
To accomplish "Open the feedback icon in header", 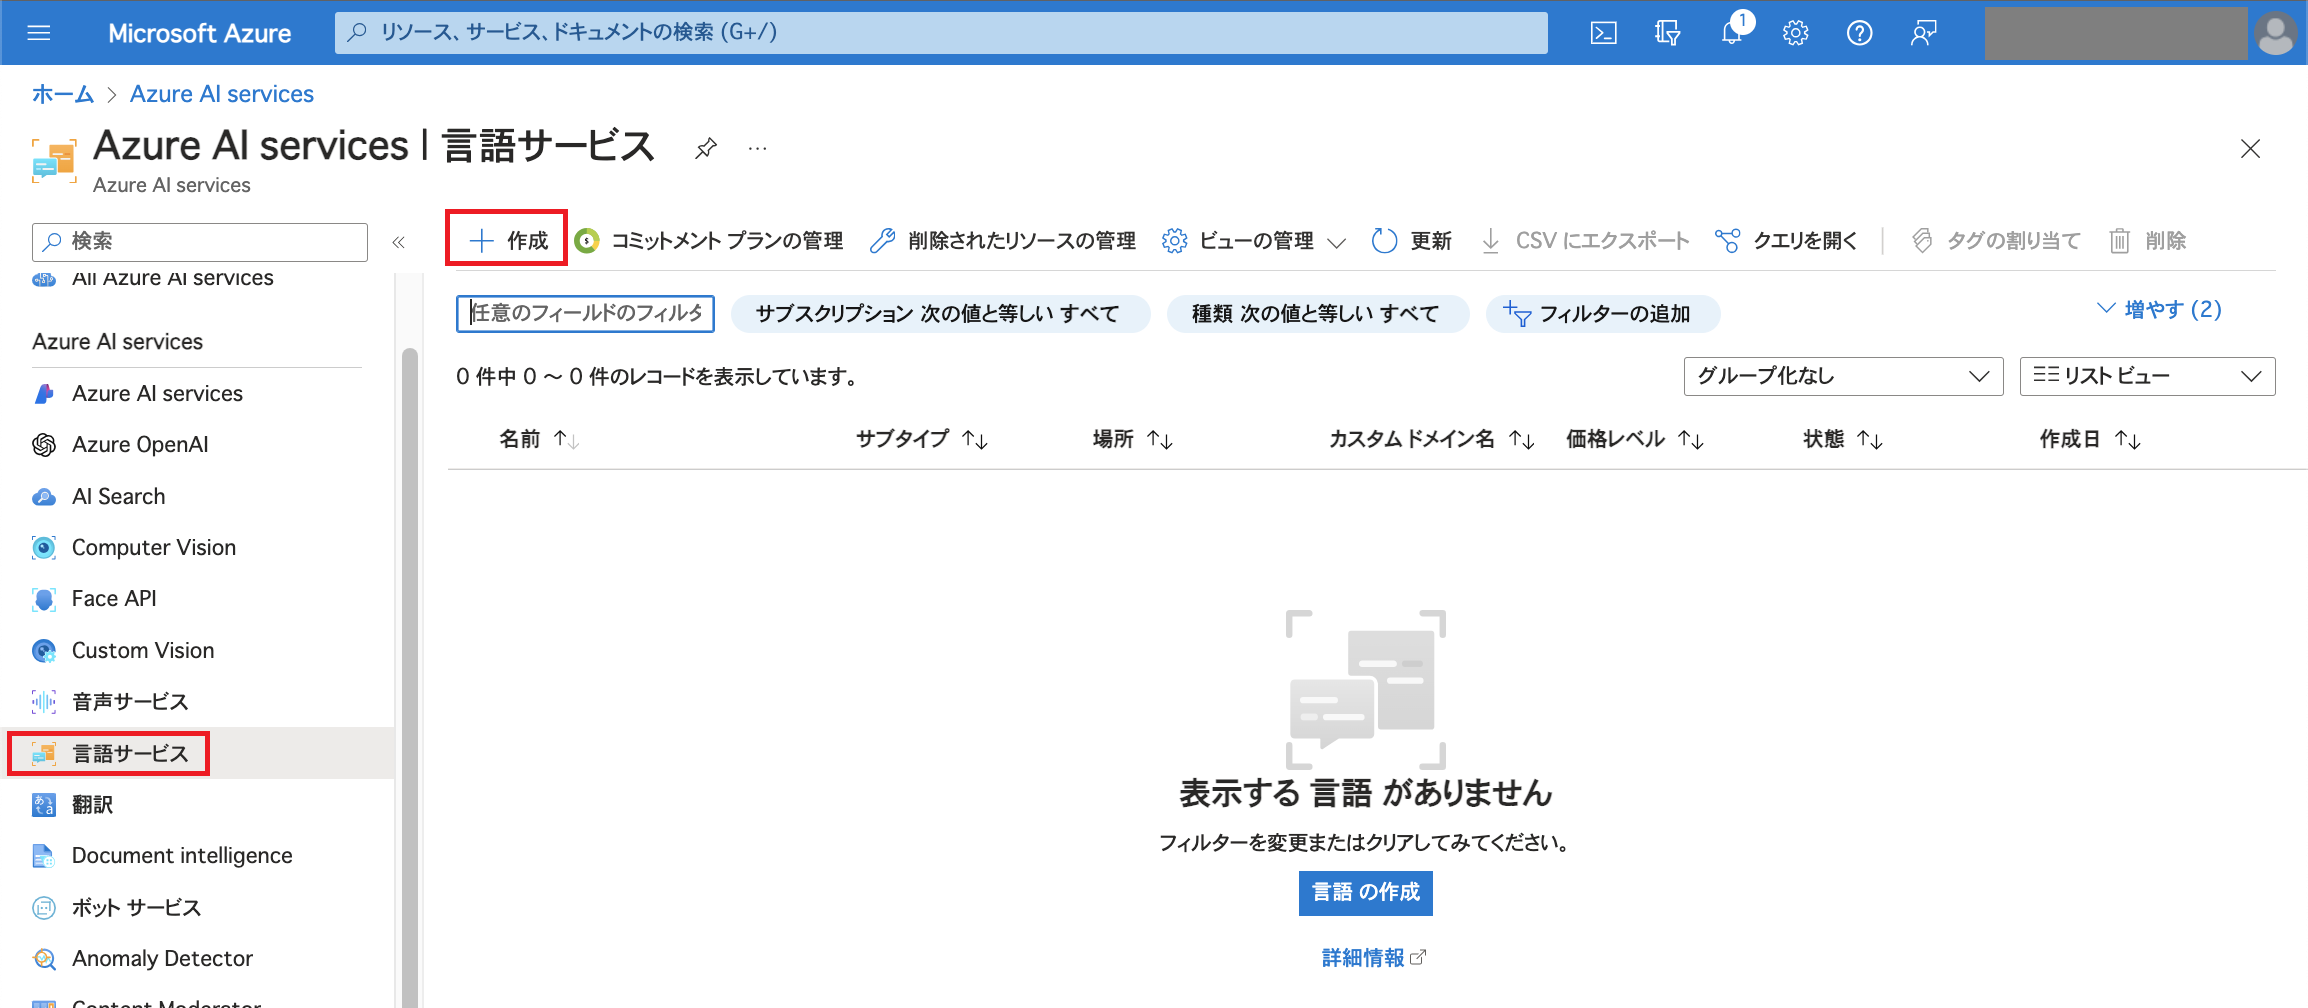I will click(x=1924, y=33).
